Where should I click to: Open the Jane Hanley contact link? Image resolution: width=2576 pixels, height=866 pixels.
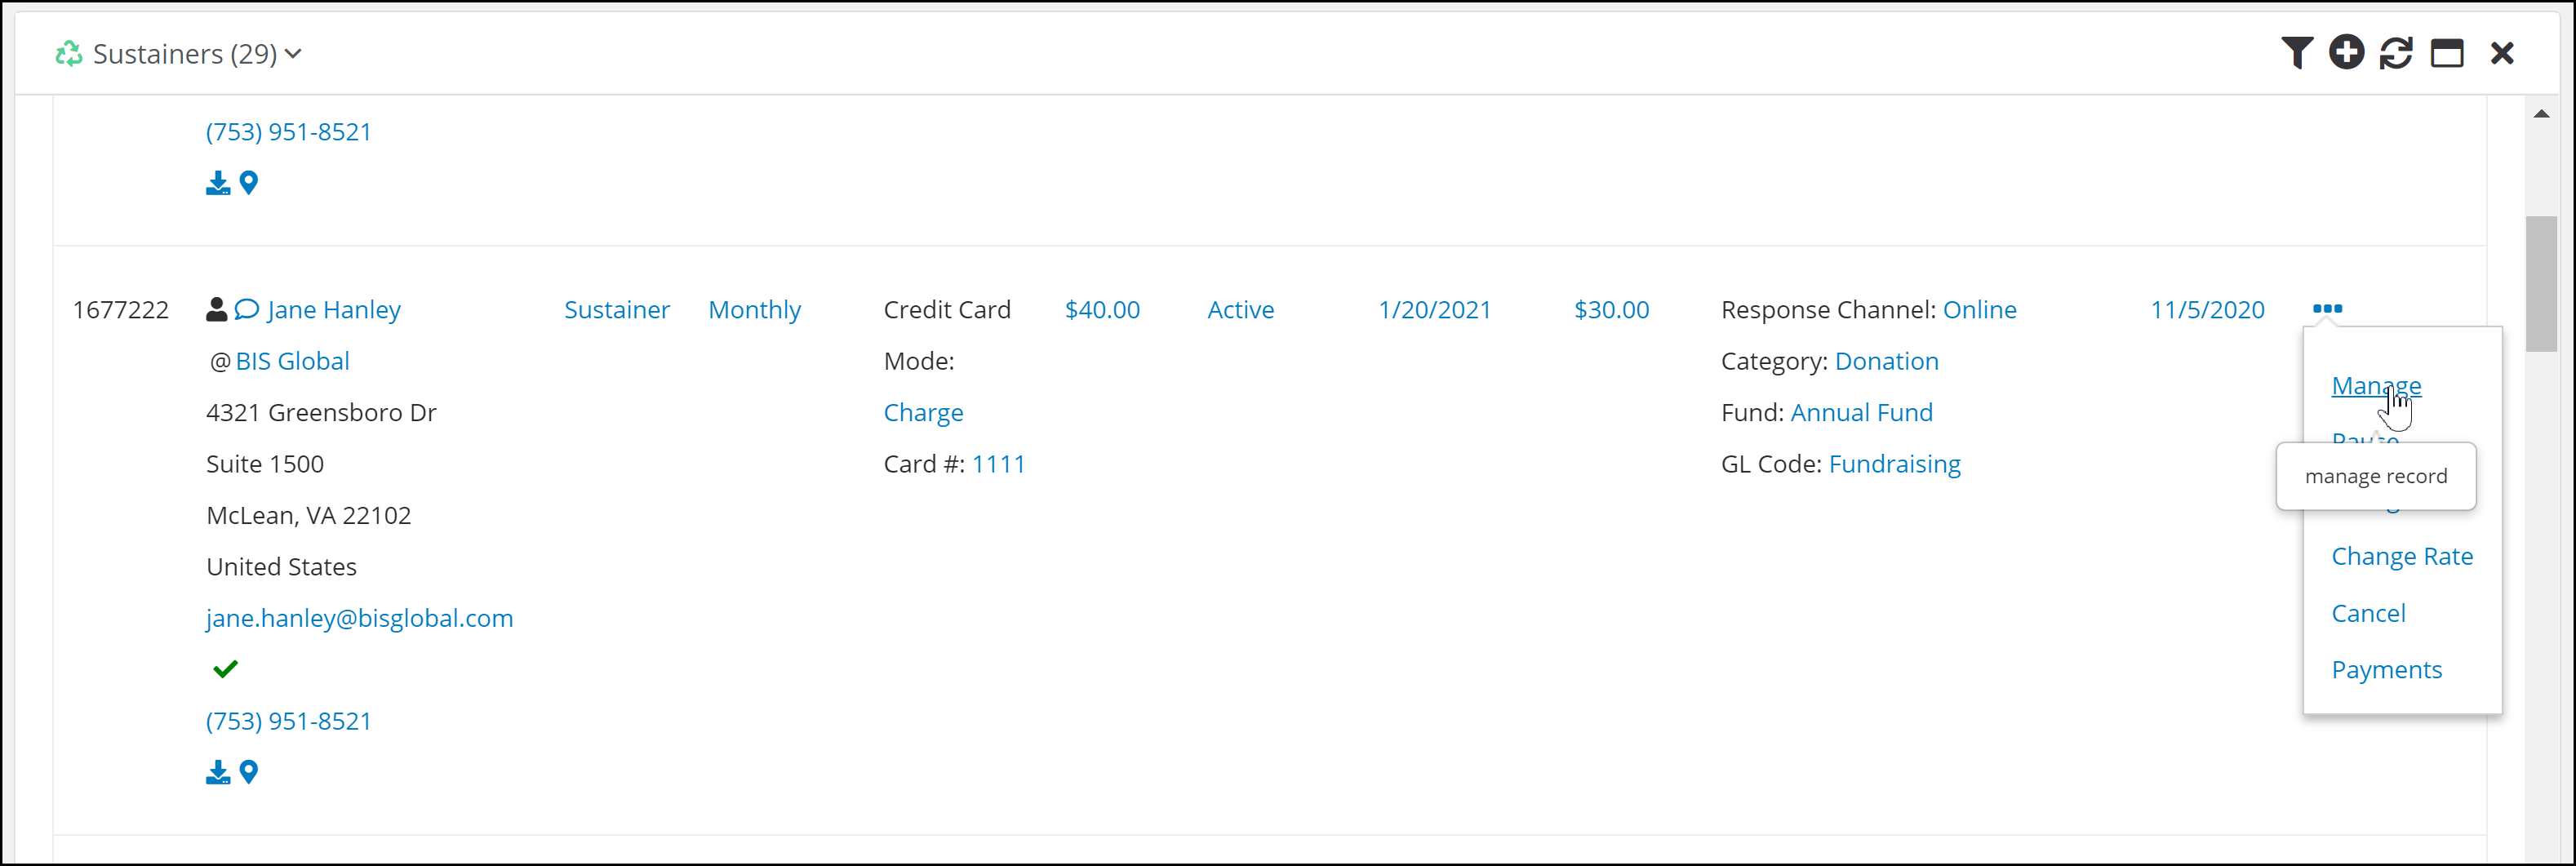point(334,310)
